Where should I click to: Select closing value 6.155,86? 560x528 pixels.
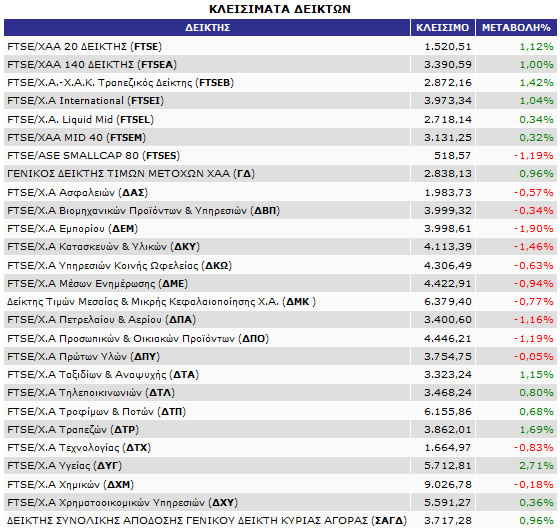(448, 412)
